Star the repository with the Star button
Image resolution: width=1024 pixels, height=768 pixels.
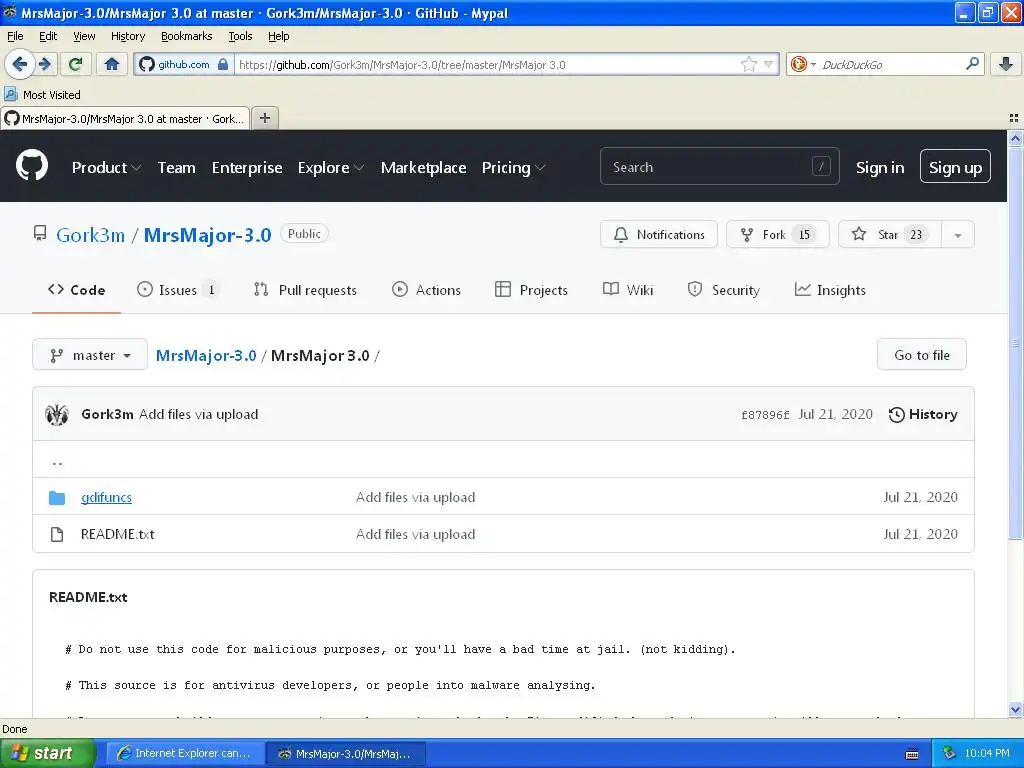[889, 235]
